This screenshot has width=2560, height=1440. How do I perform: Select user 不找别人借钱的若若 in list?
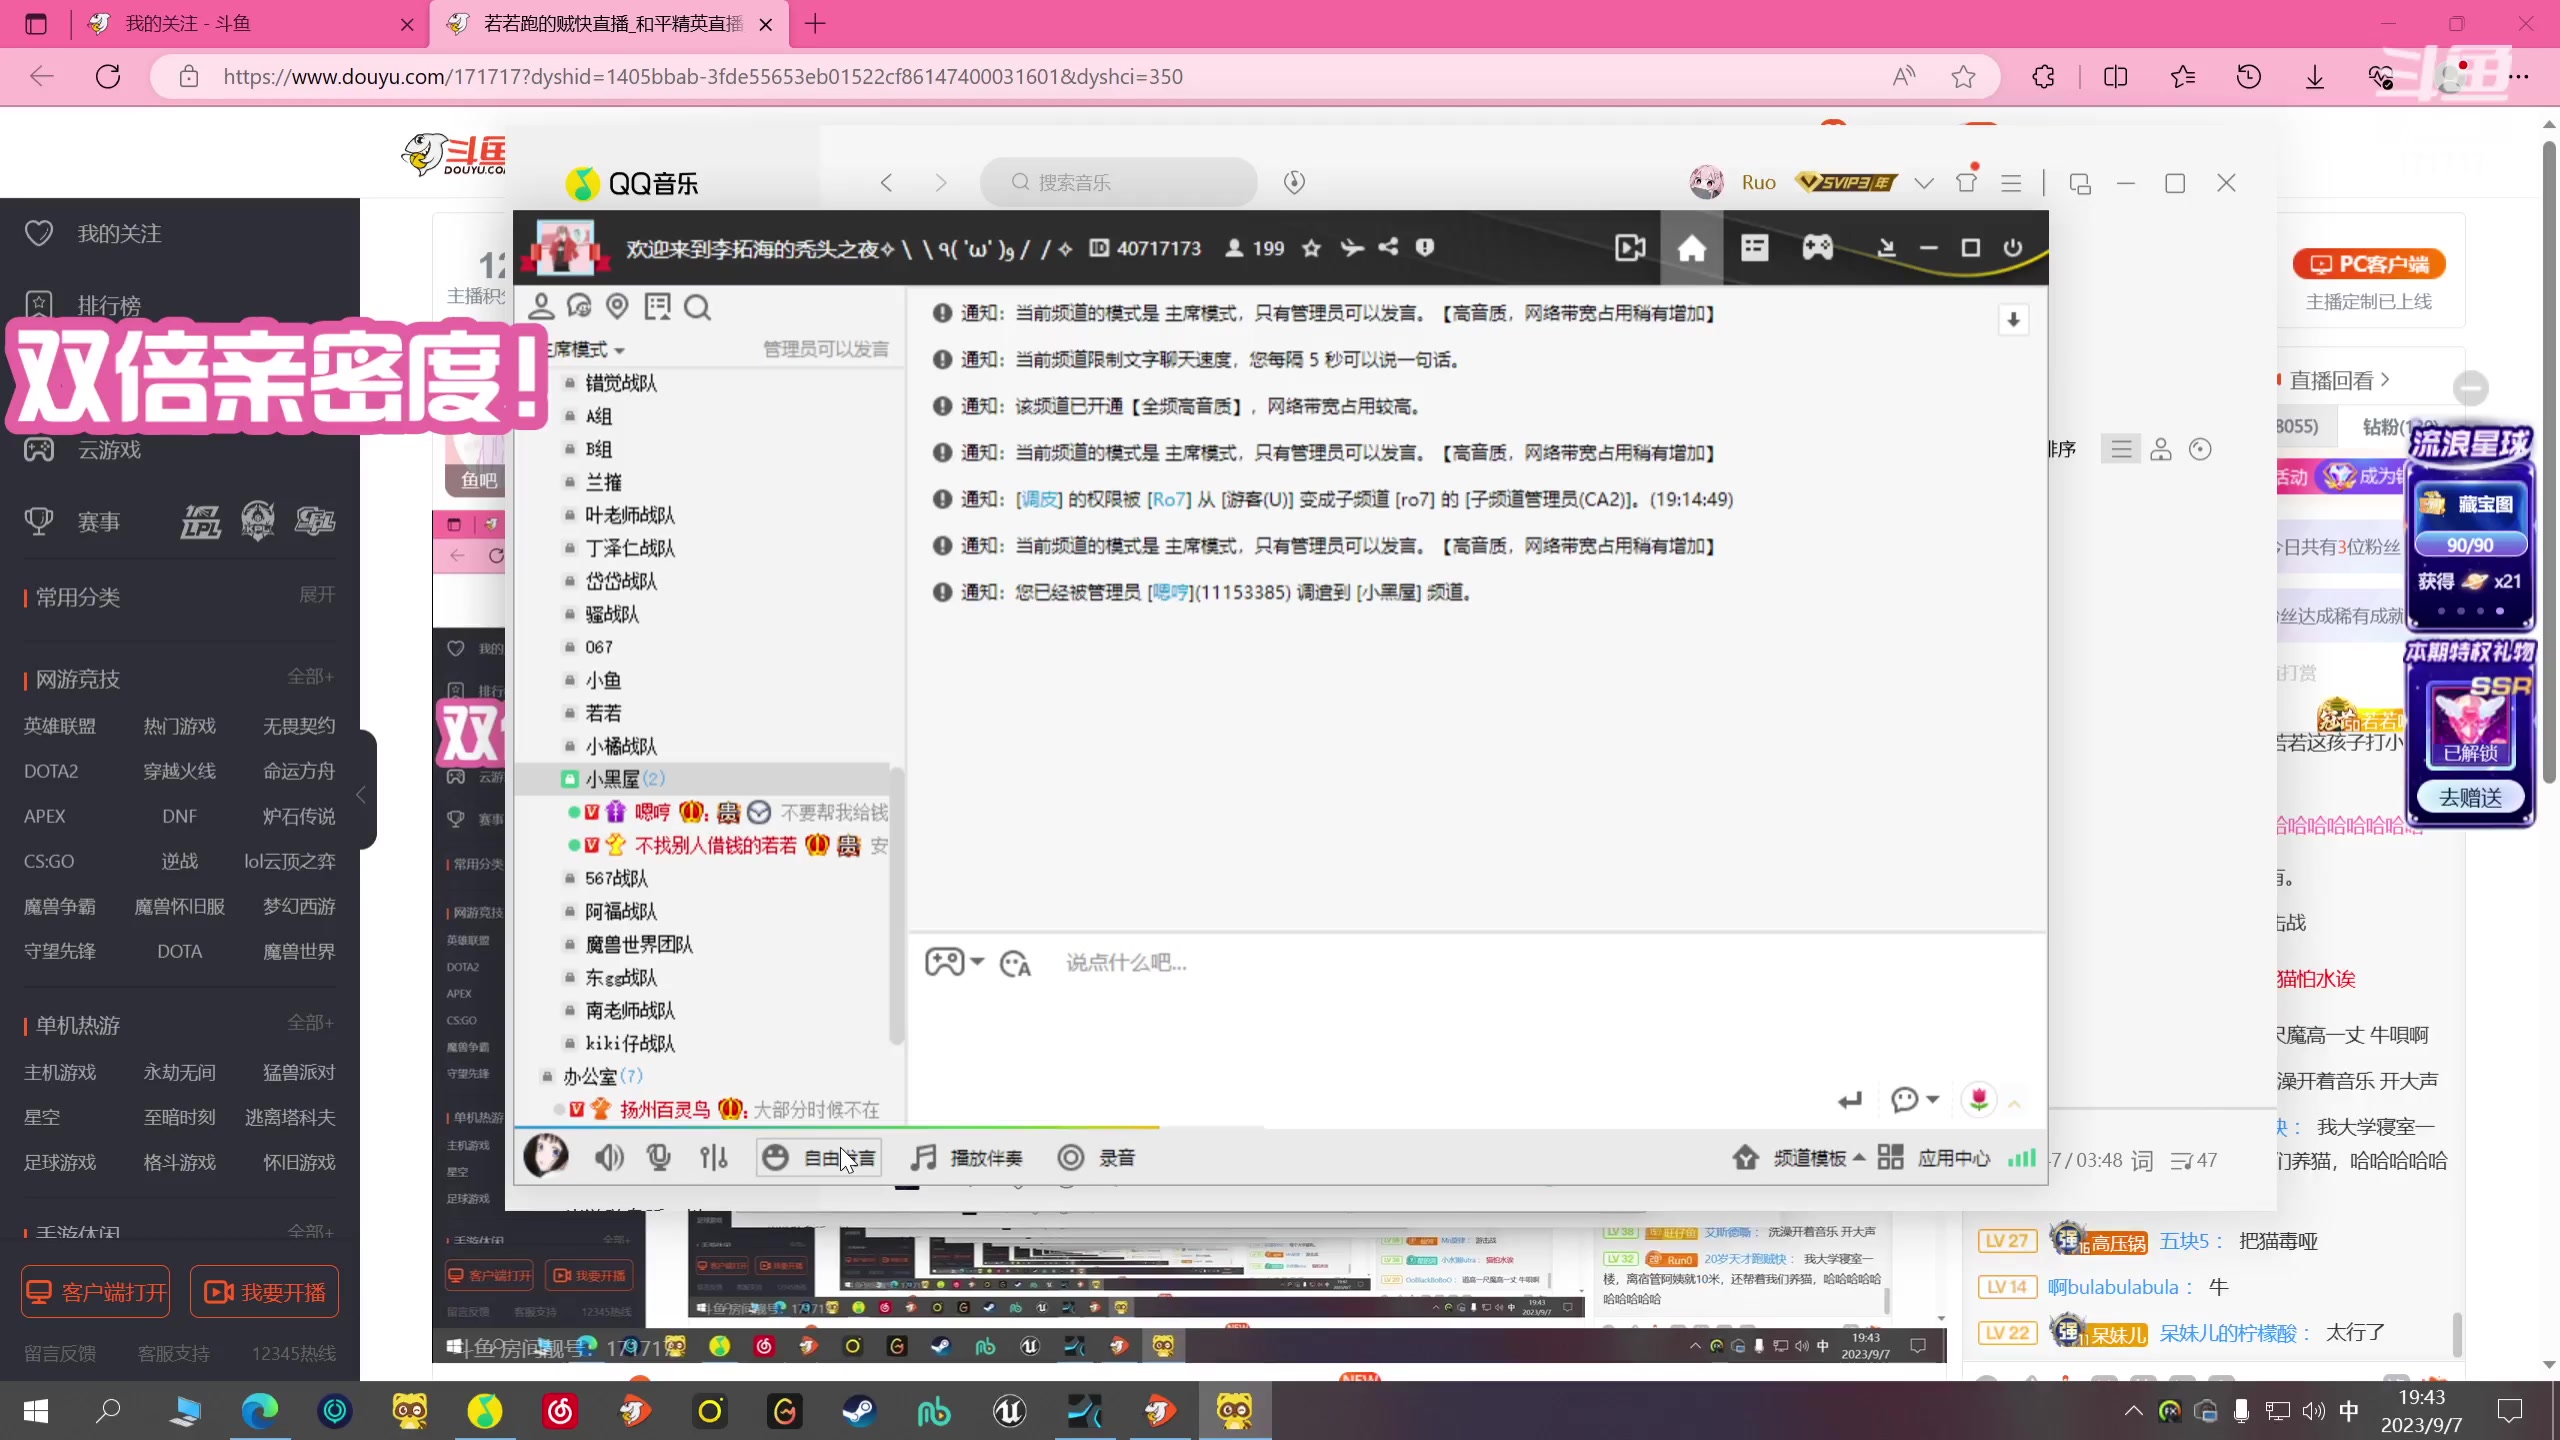pyautogui.click(x=716, y=845)
